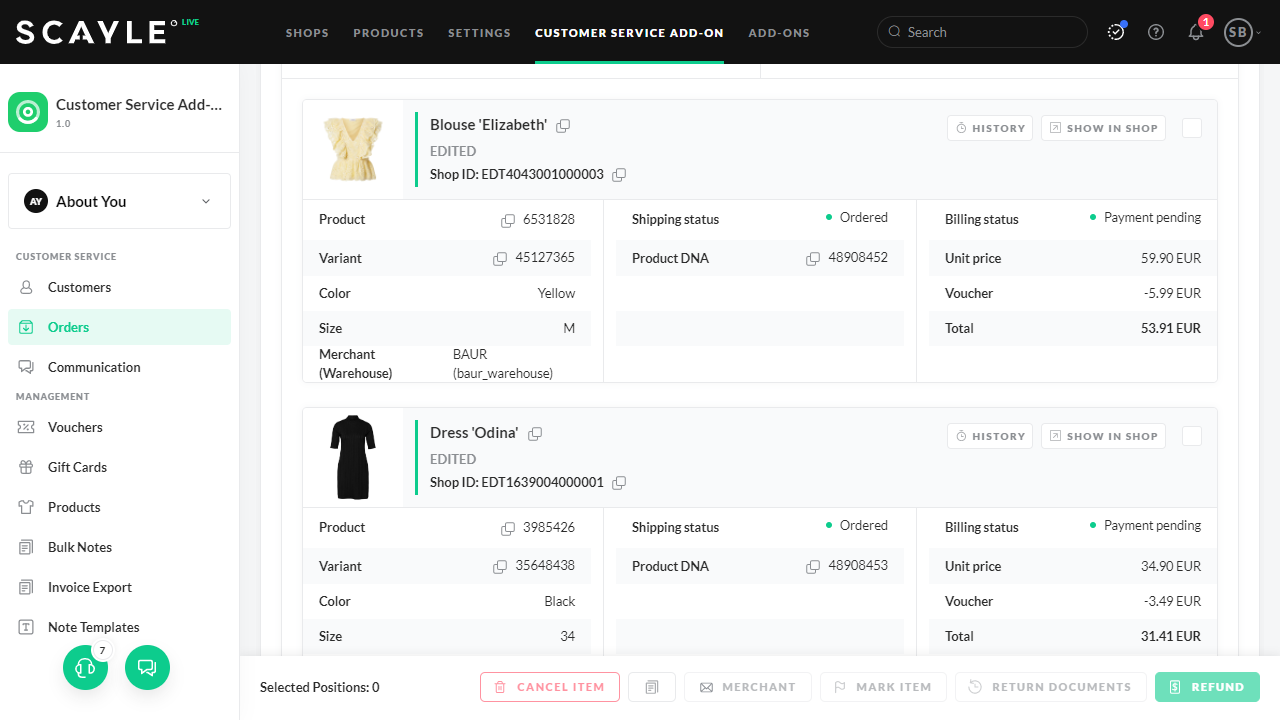The width and height of the screenshot is (1280, 720).
Task: Open the green chat bubble widget
Action: (147, 667)
